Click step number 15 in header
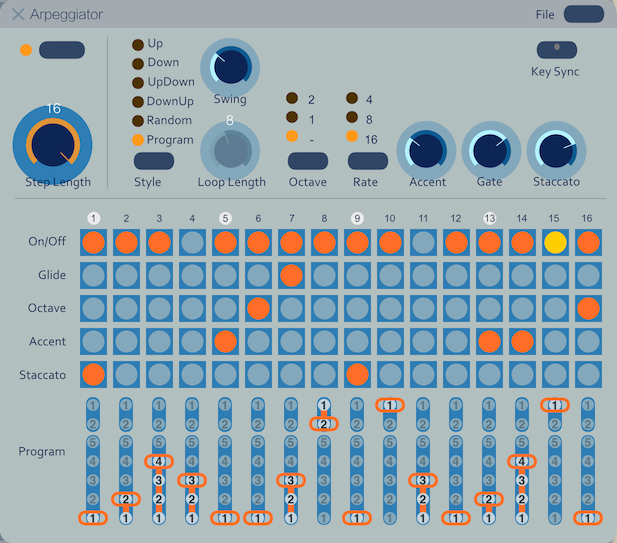This screenshot has width=617, height=543. coord(555,218)
